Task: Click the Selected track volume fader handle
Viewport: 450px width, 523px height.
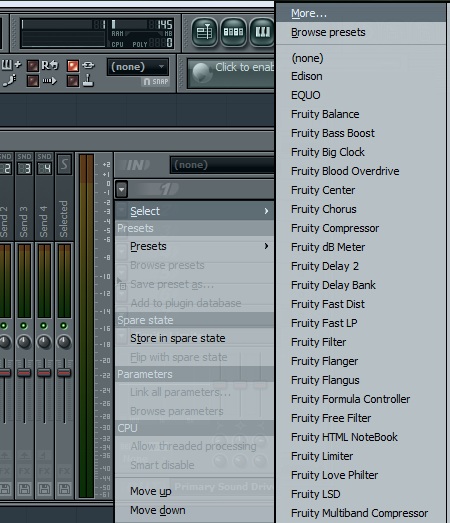Action: pos(64,372)
